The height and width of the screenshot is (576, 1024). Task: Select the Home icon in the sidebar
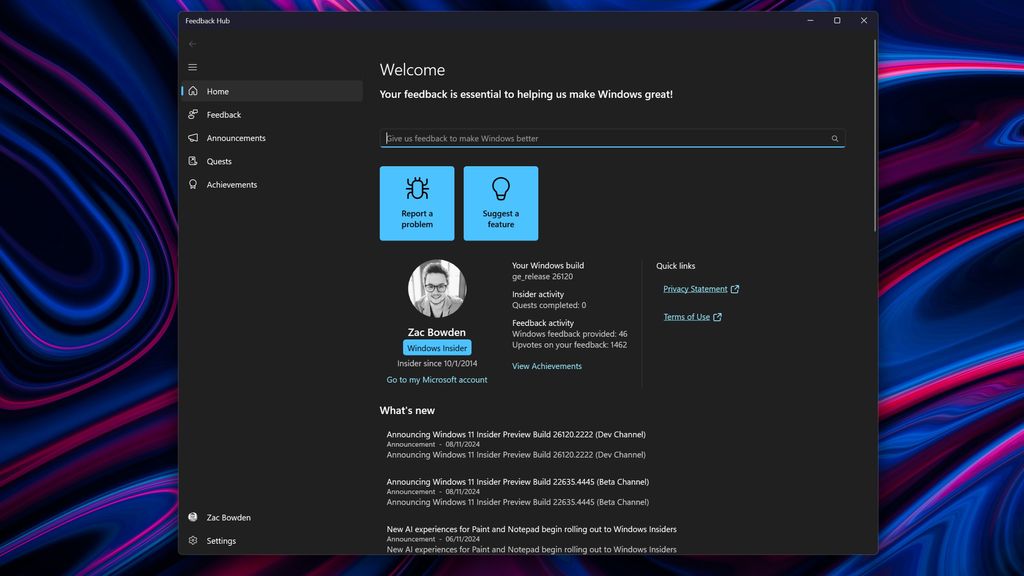(x=193, y=91)
